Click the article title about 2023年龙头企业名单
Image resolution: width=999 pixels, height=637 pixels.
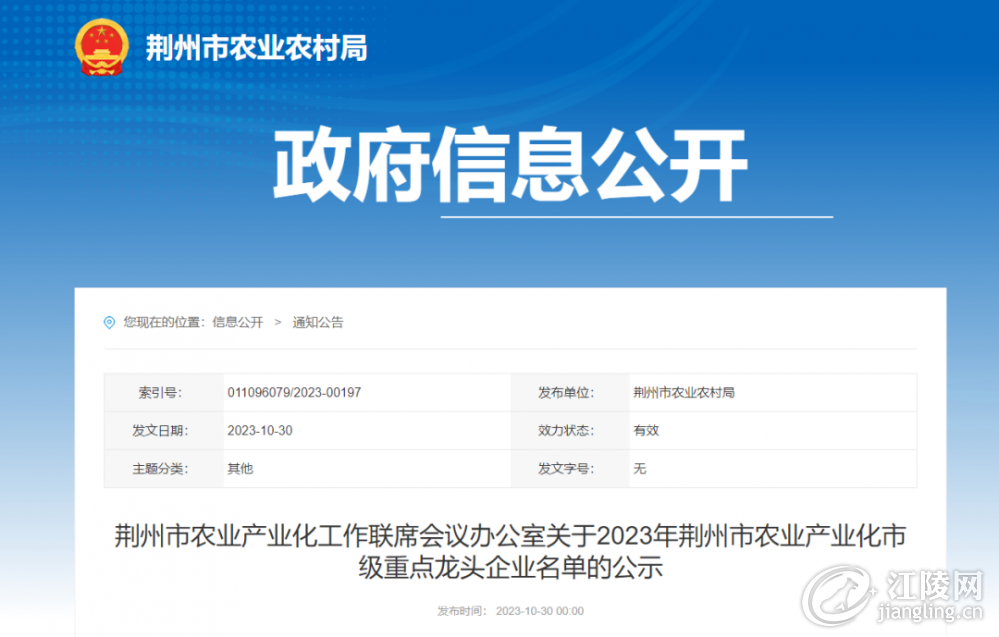tap(510, 551)
